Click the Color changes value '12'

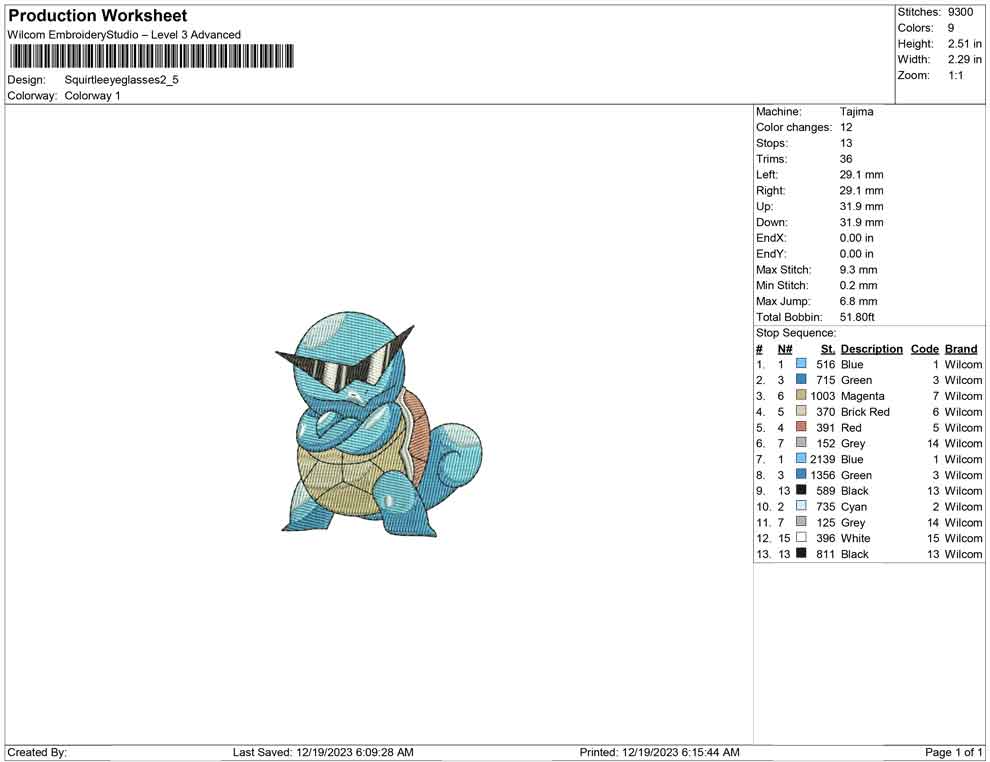tap(846, 128)
